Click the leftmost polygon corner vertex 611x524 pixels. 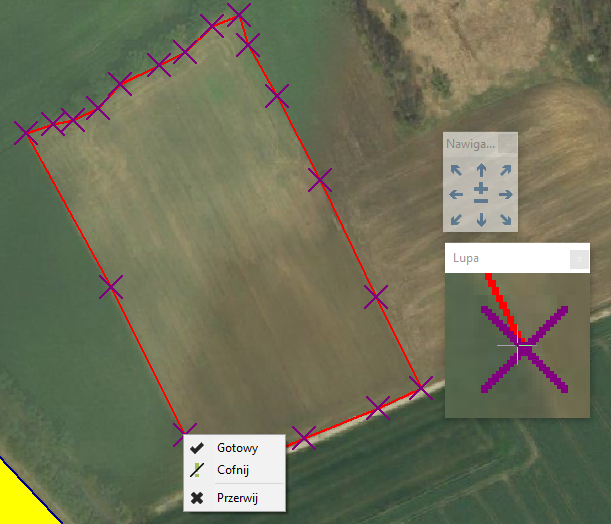26,133
